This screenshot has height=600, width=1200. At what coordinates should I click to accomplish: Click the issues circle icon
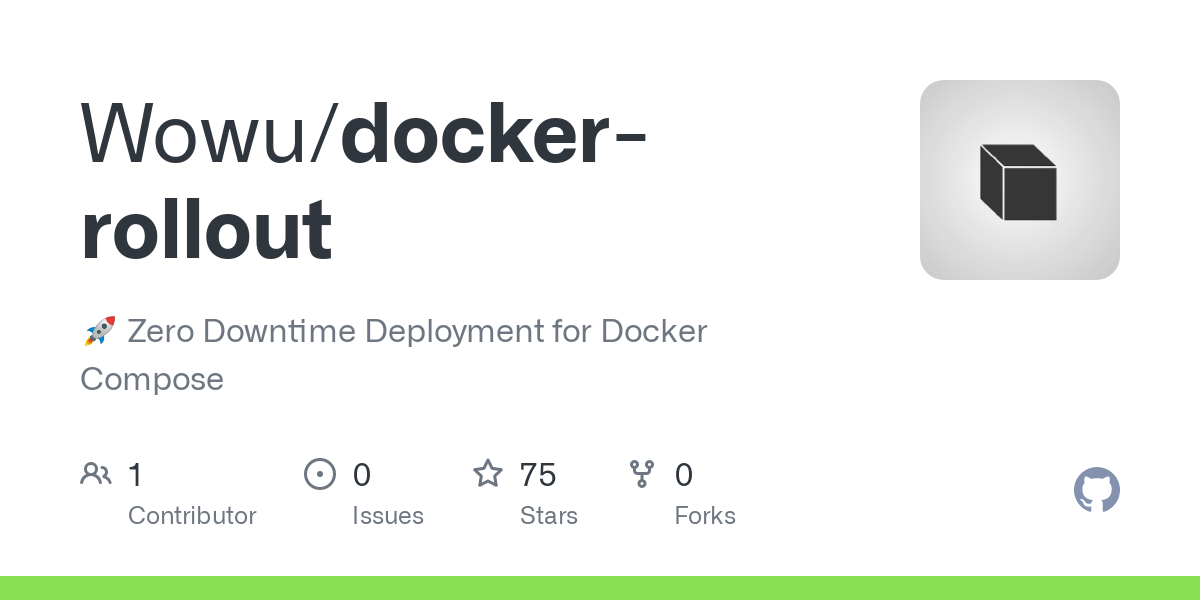pyautogui.click(x=320, y=474)
